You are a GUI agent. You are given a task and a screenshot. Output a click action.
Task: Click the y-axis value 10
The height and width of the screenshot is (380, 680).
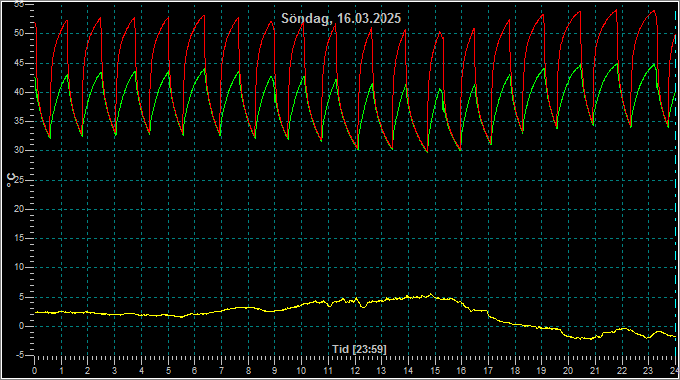(19, 267)
